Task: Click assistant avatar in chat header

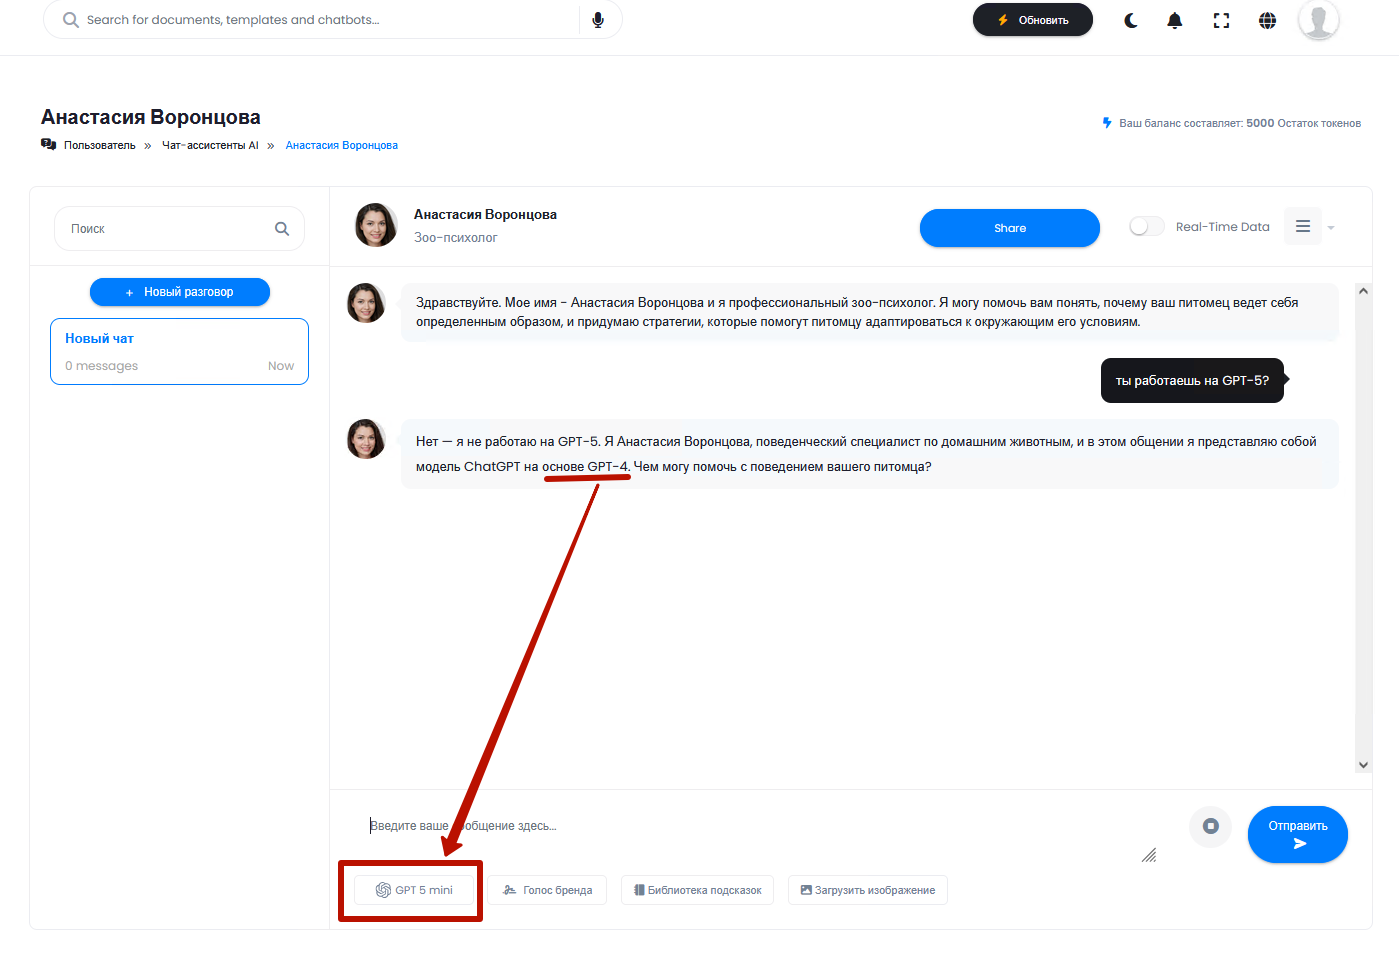Action: tap(376, 225)
